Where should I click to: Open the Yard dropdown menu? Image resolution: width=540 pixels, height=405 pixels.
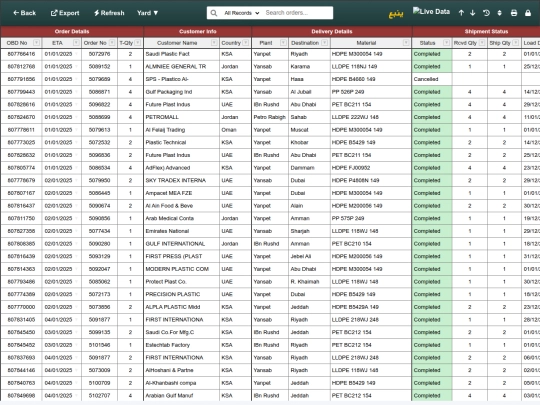point(147,13)
